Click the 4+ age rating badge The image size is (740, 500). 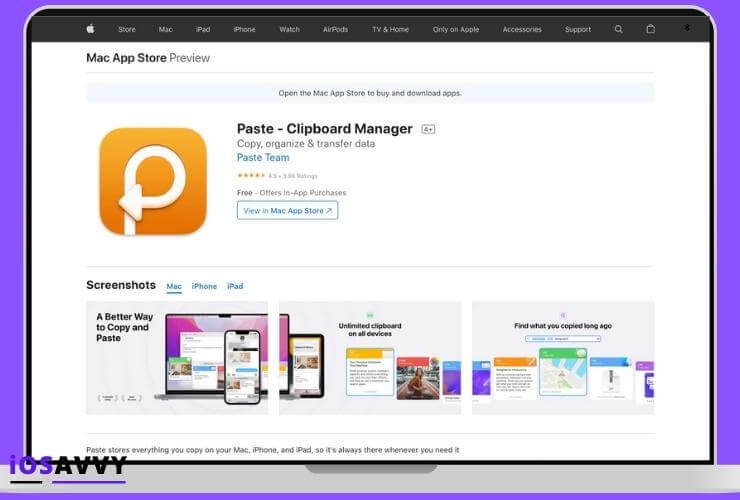pos(428,129)
